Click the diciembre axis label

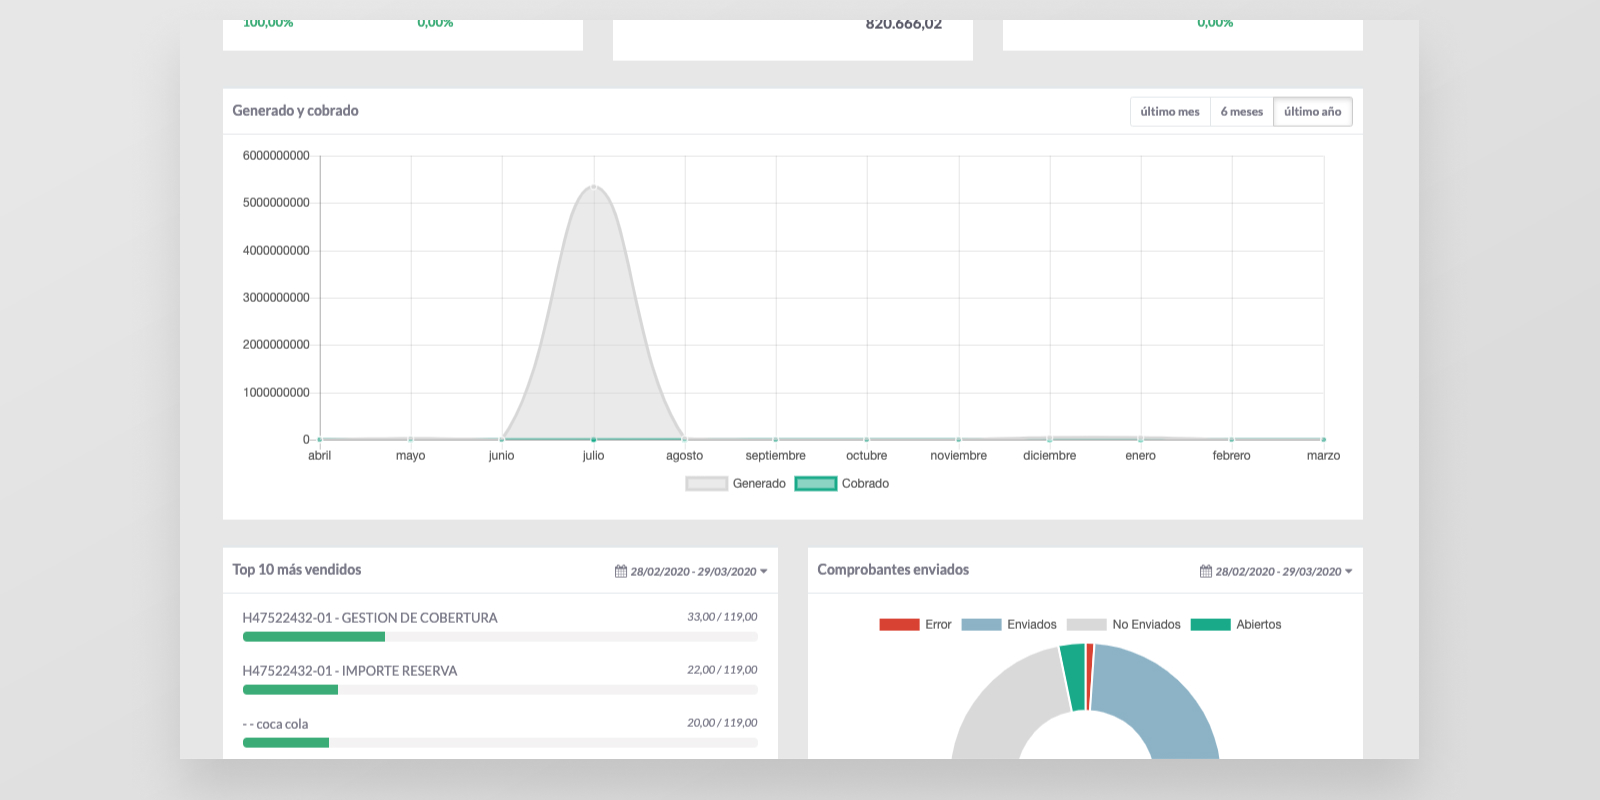tap(1050, 456)
